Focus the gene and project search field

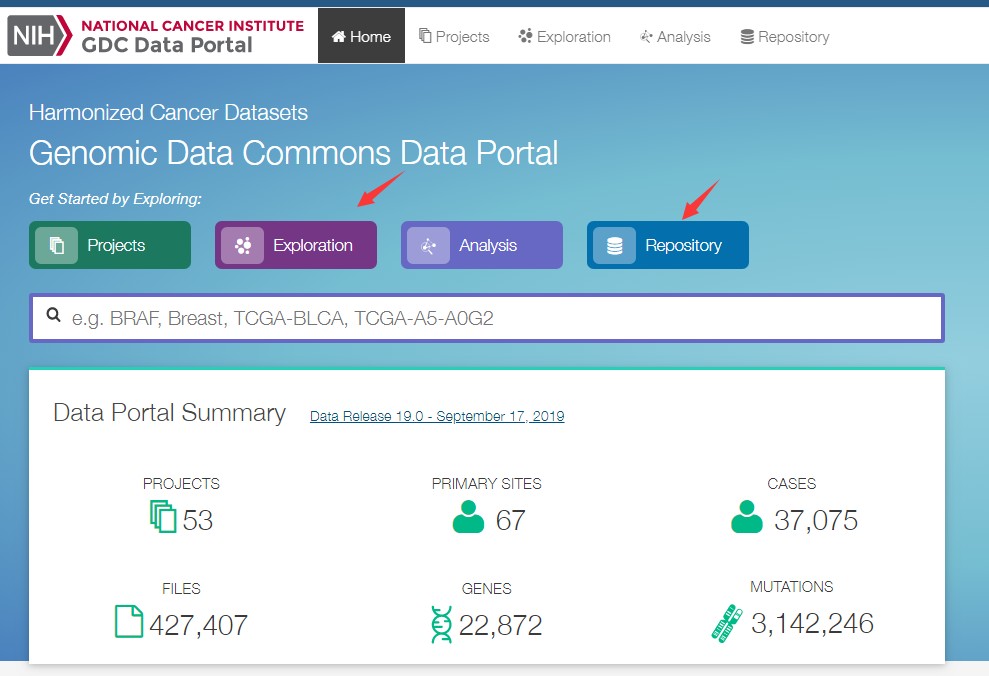[x=500, y=318]
